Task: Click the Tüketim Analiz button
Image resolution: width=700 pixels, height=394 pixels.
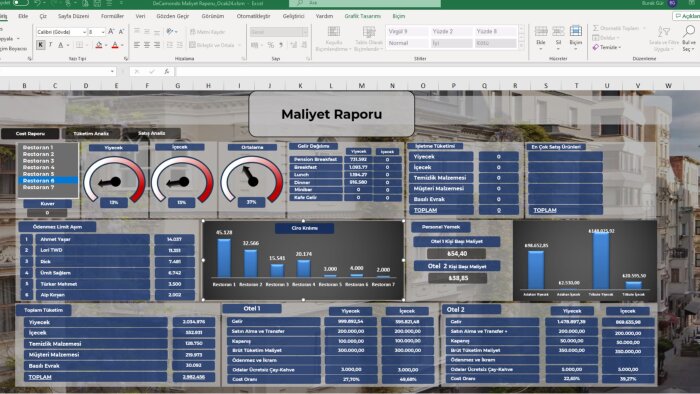Action: (x=91, y=133)
